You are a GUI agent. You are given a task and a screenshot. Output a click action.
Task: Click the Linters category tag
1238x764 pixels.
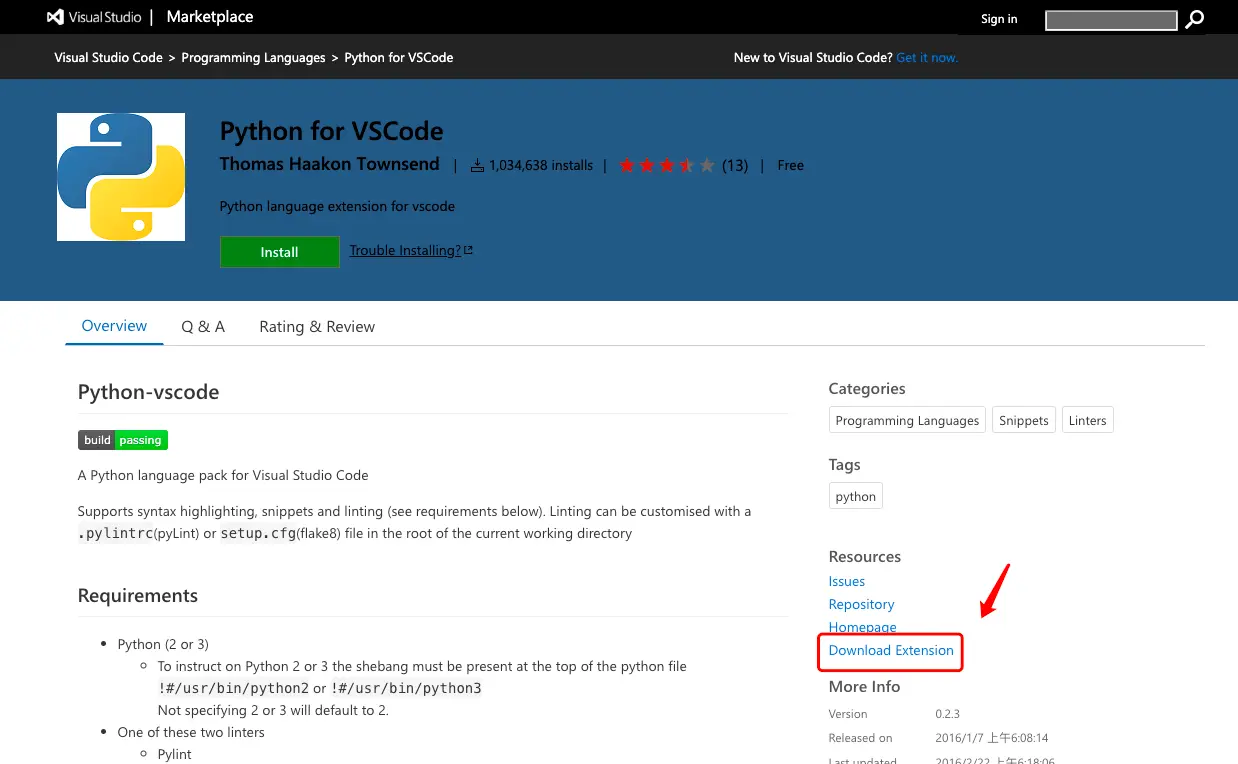(1087, 420)
